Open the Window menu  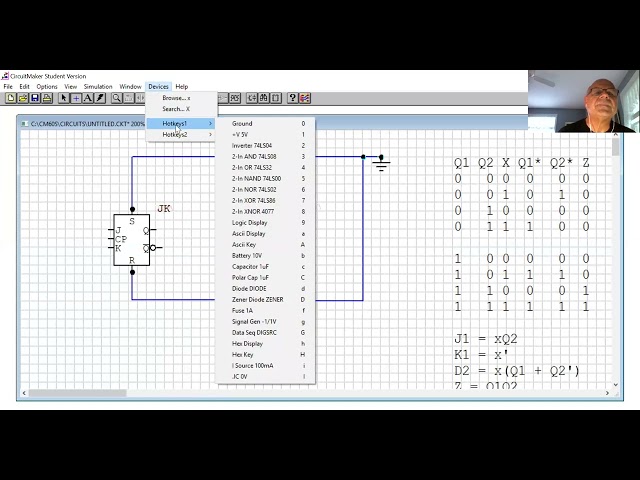pos(130,87)
